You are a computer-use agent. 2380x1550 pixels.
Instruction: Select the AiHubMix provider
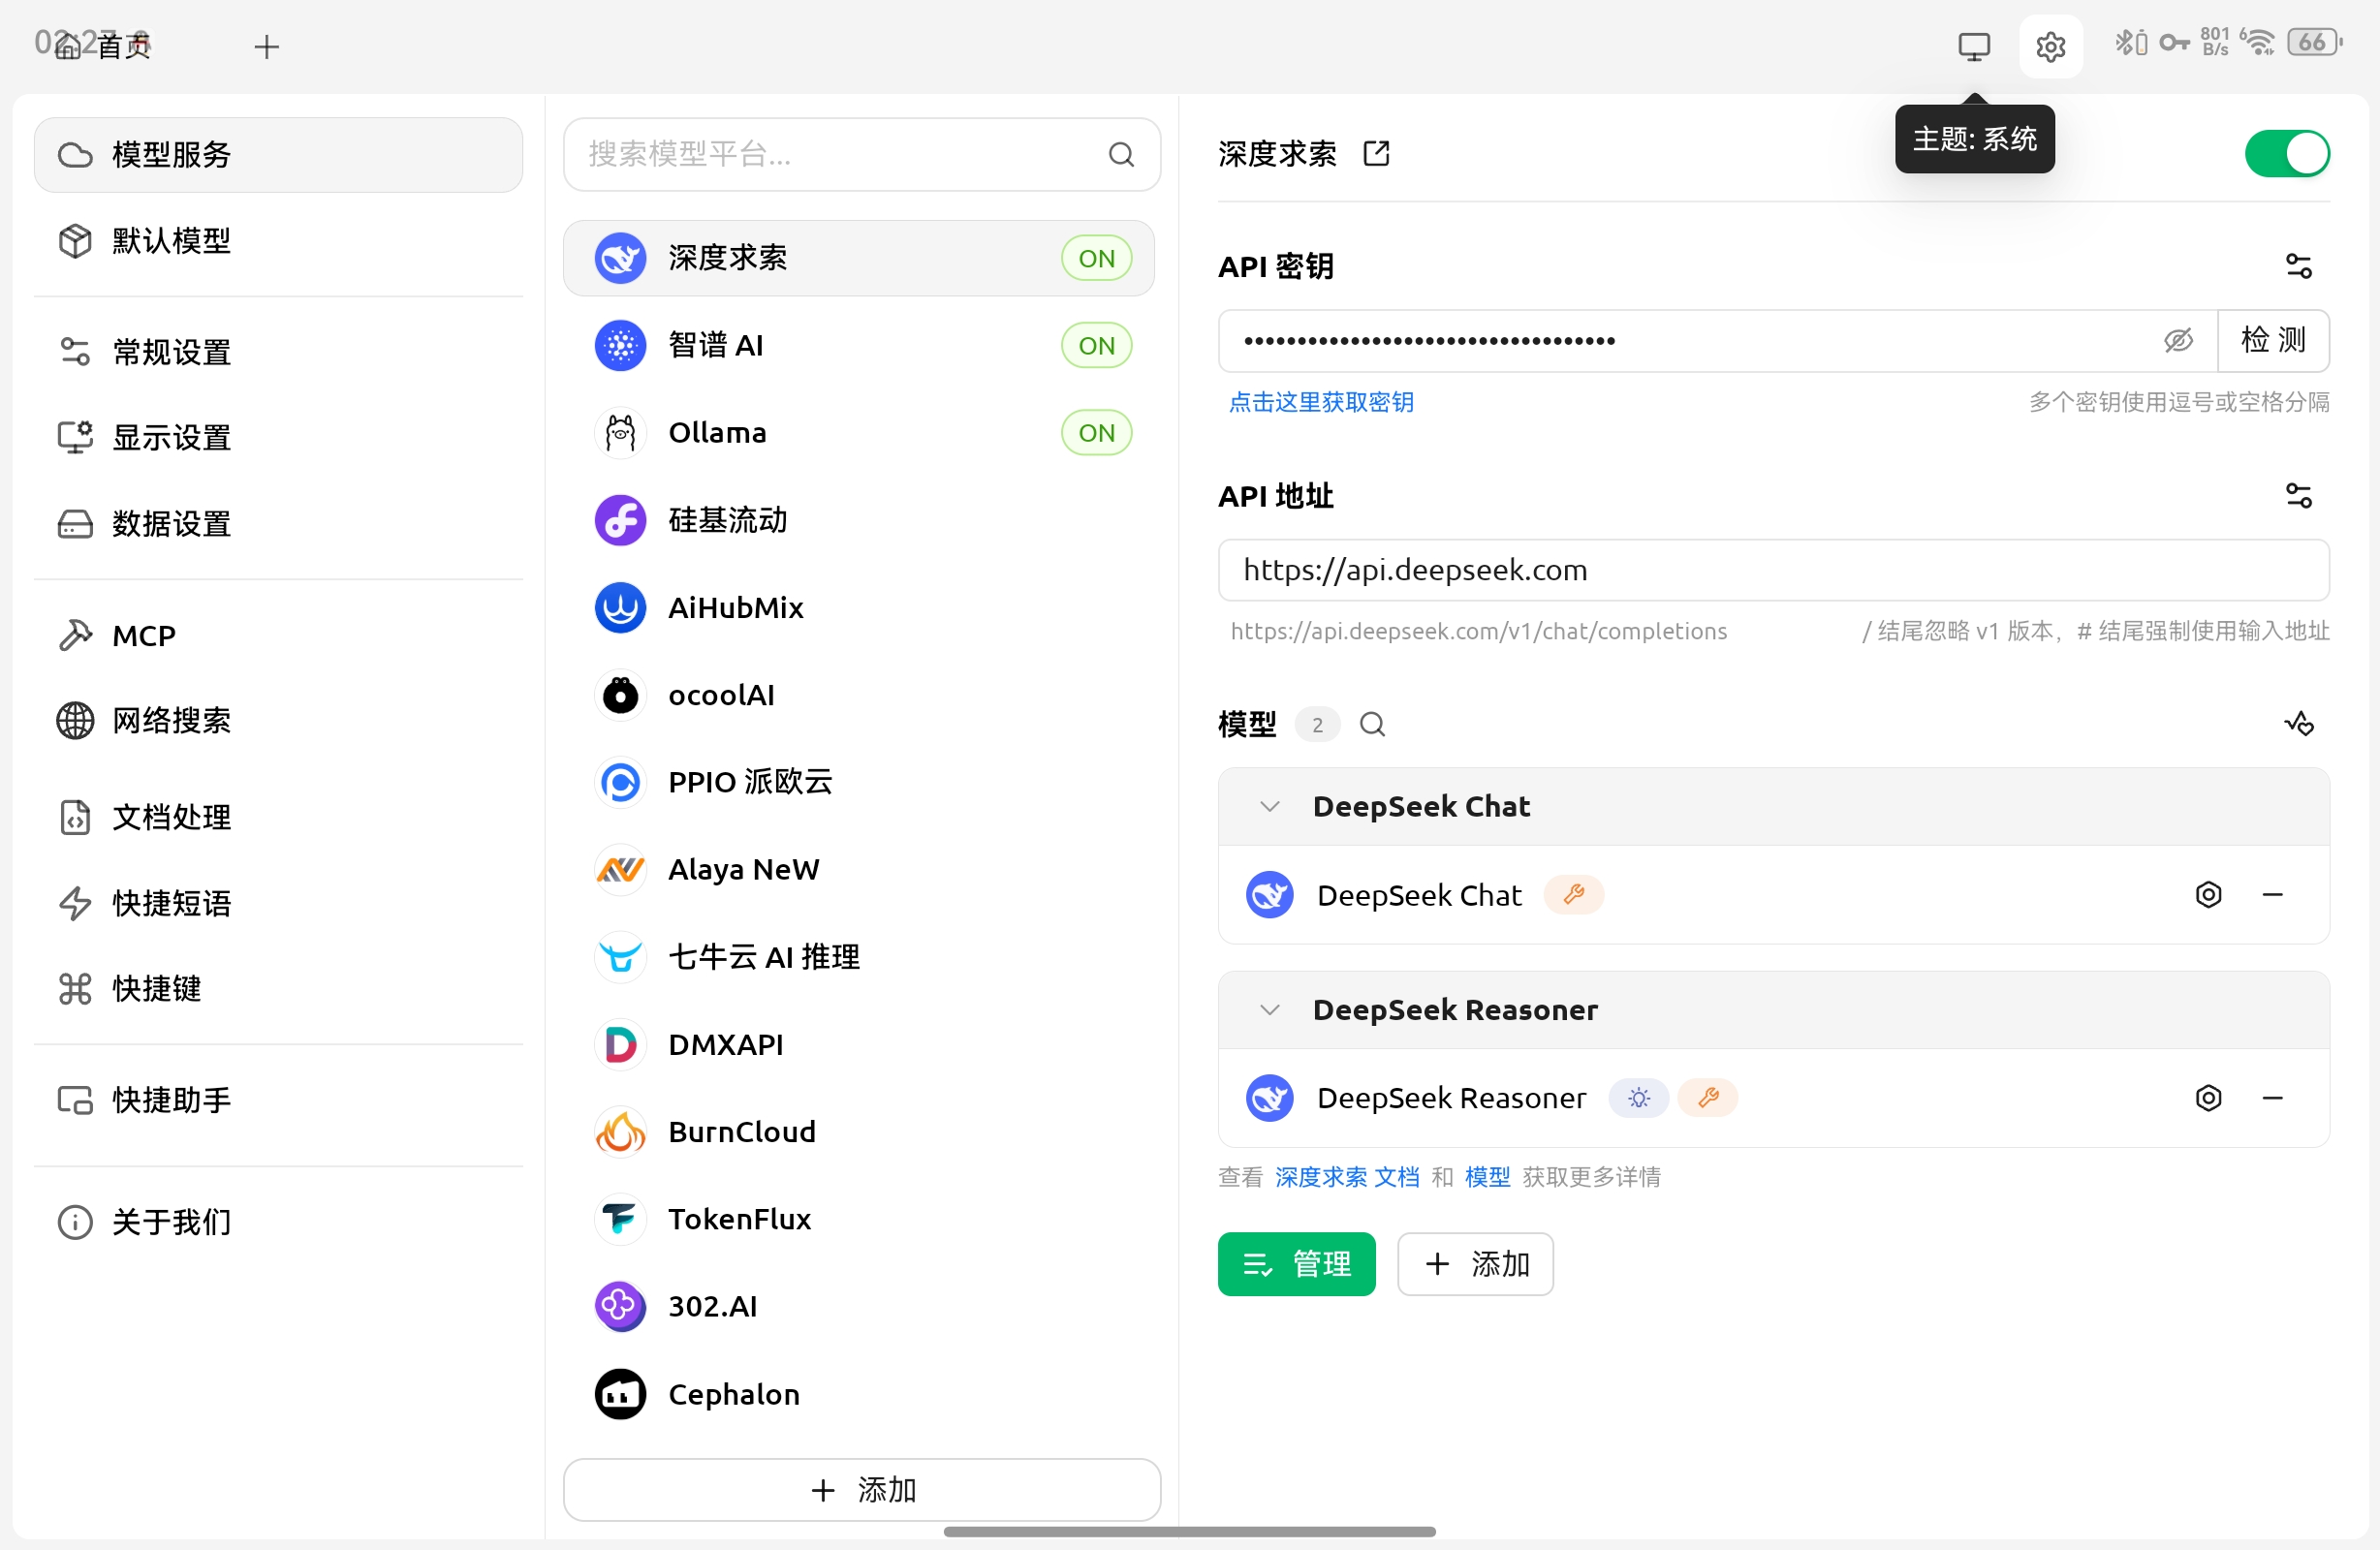[x=858, y=607]
